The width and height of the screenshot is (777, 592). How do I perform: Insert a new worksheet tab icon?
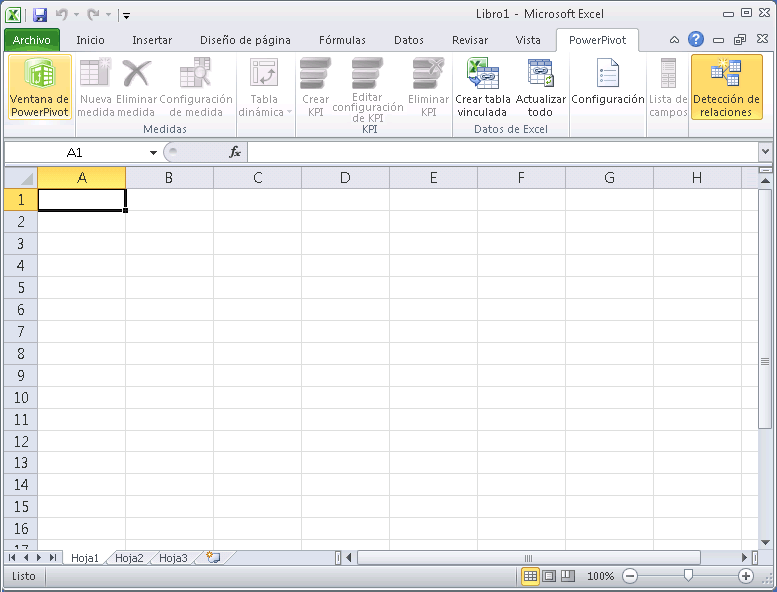click(x=213, y=557)
